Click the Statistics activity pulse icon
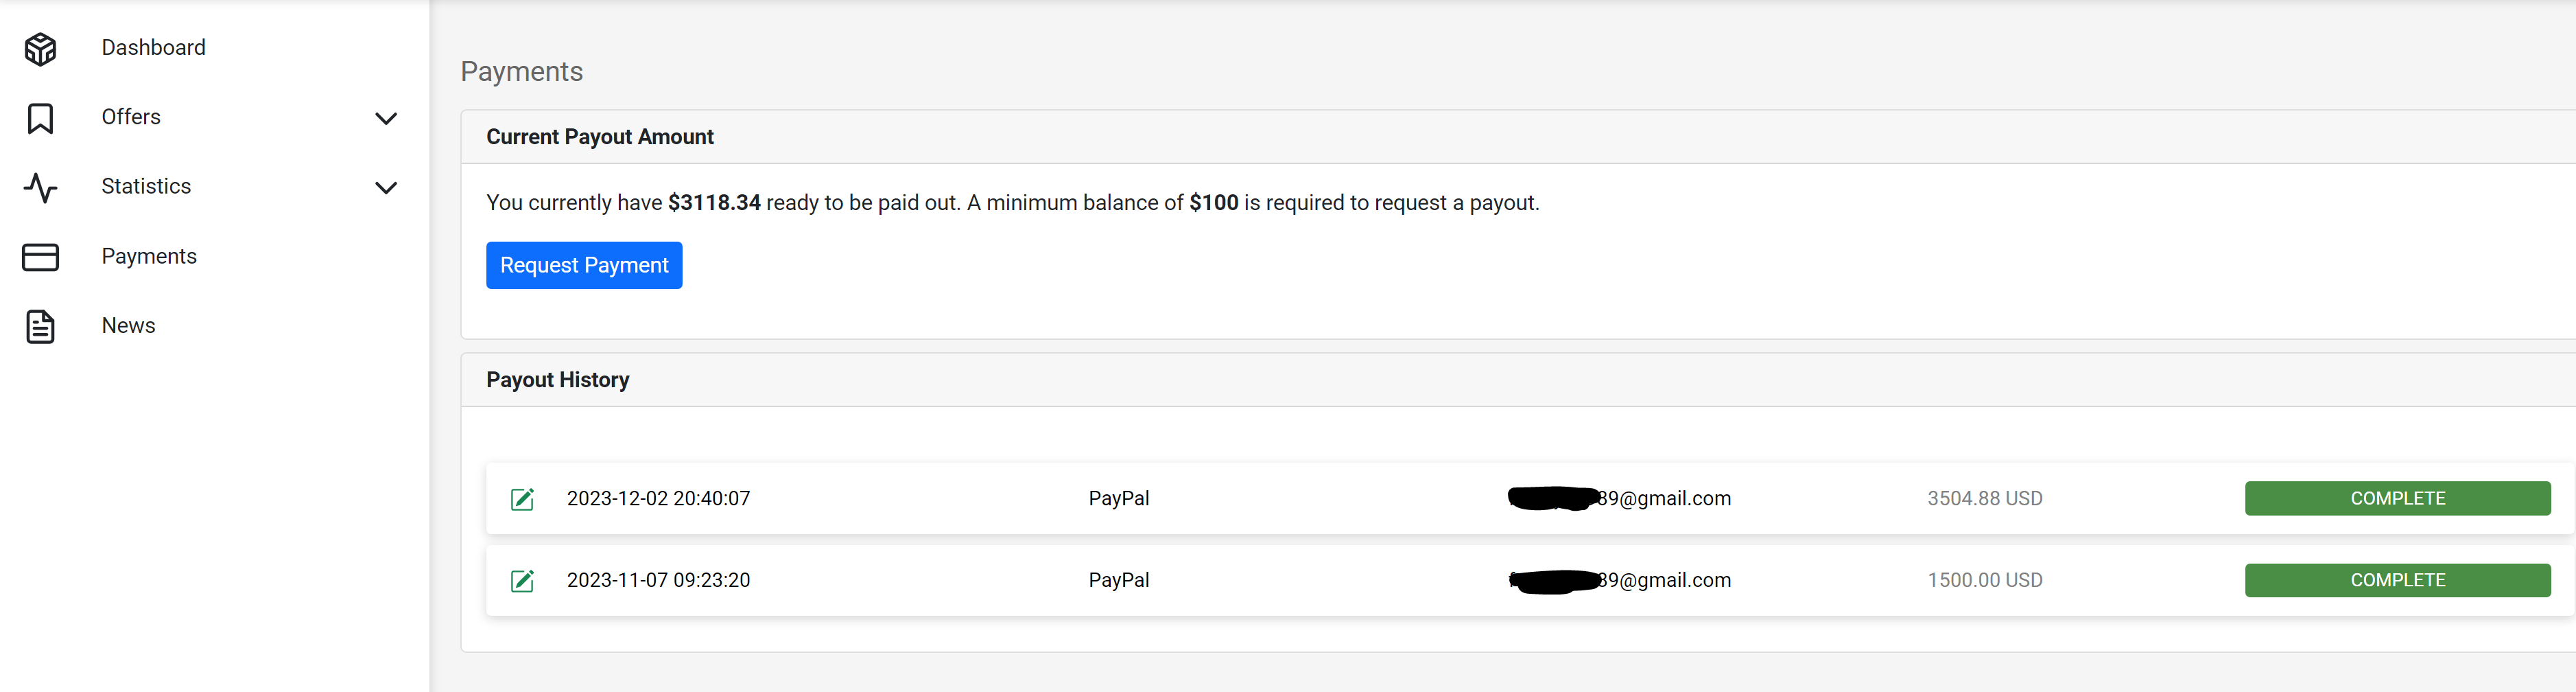Screen dimensions: 2576x692 pyautogui.click(x=40, y=188)
